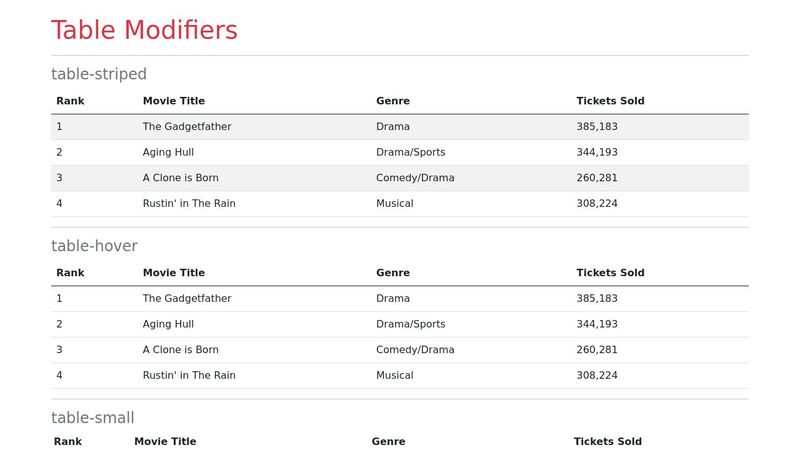
Task: Click Tickets Sold header in hover table
Action: 610,273
